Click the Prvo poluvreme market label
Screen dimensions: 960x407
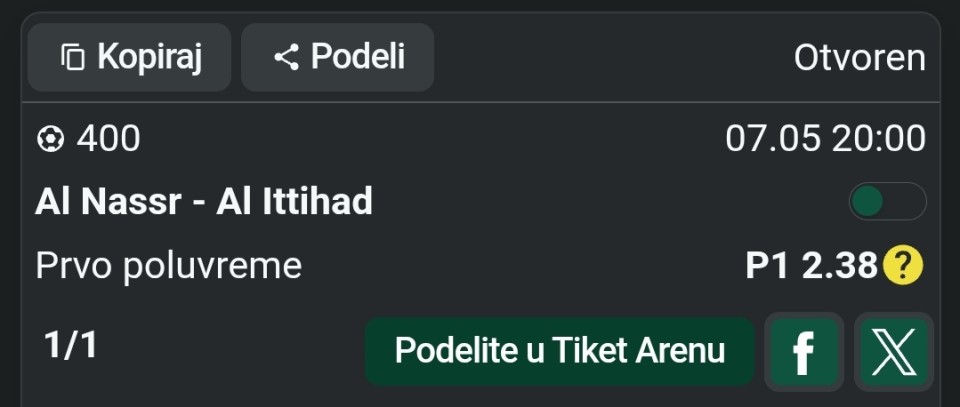[x=168, y=266]
